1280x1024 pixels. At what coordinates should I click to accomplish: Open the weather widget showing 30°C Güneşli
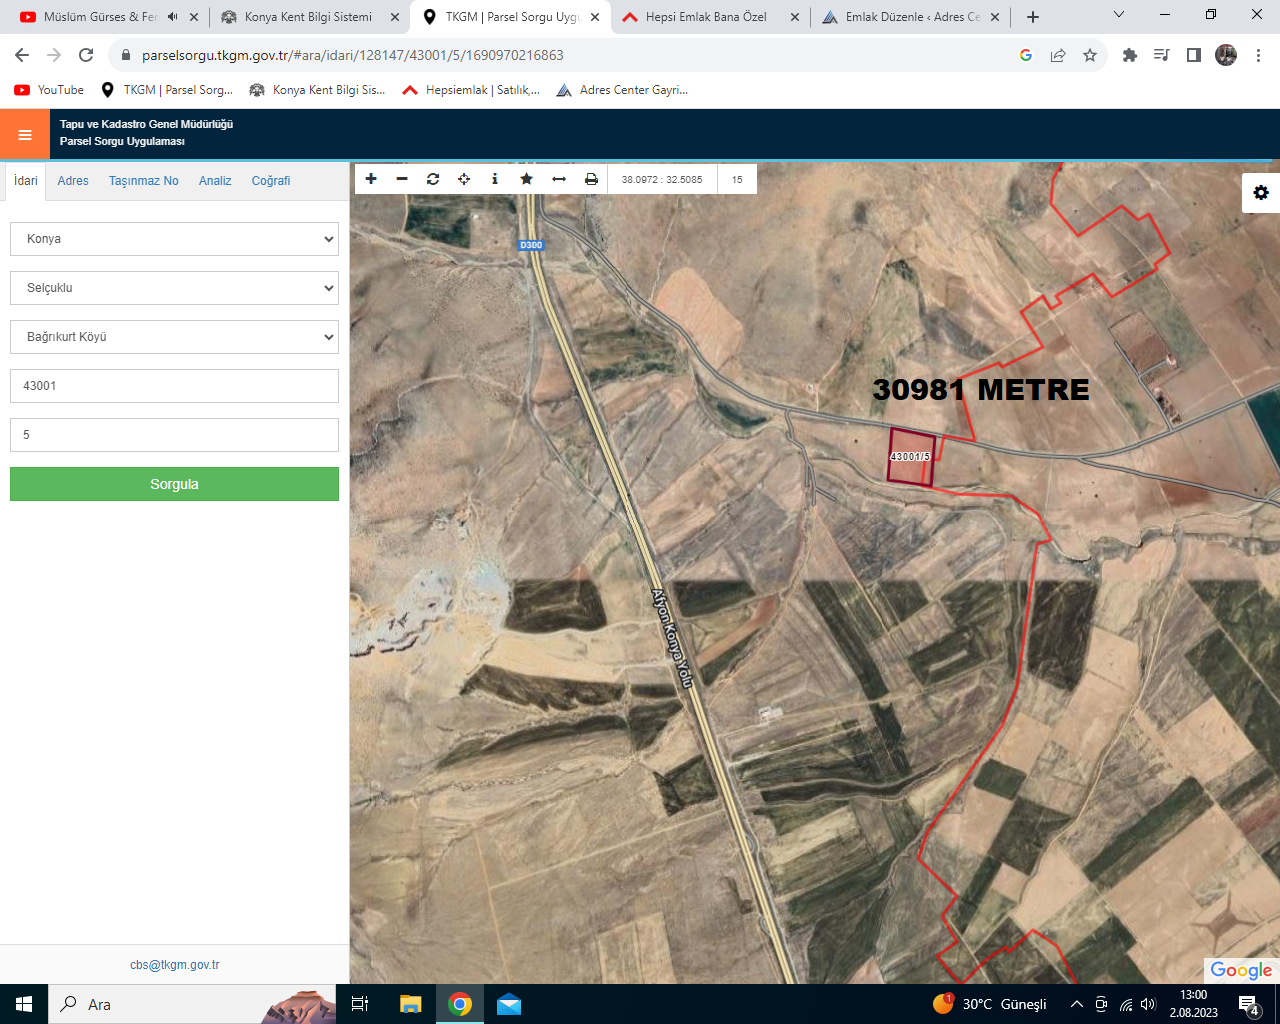[990, 1004]
